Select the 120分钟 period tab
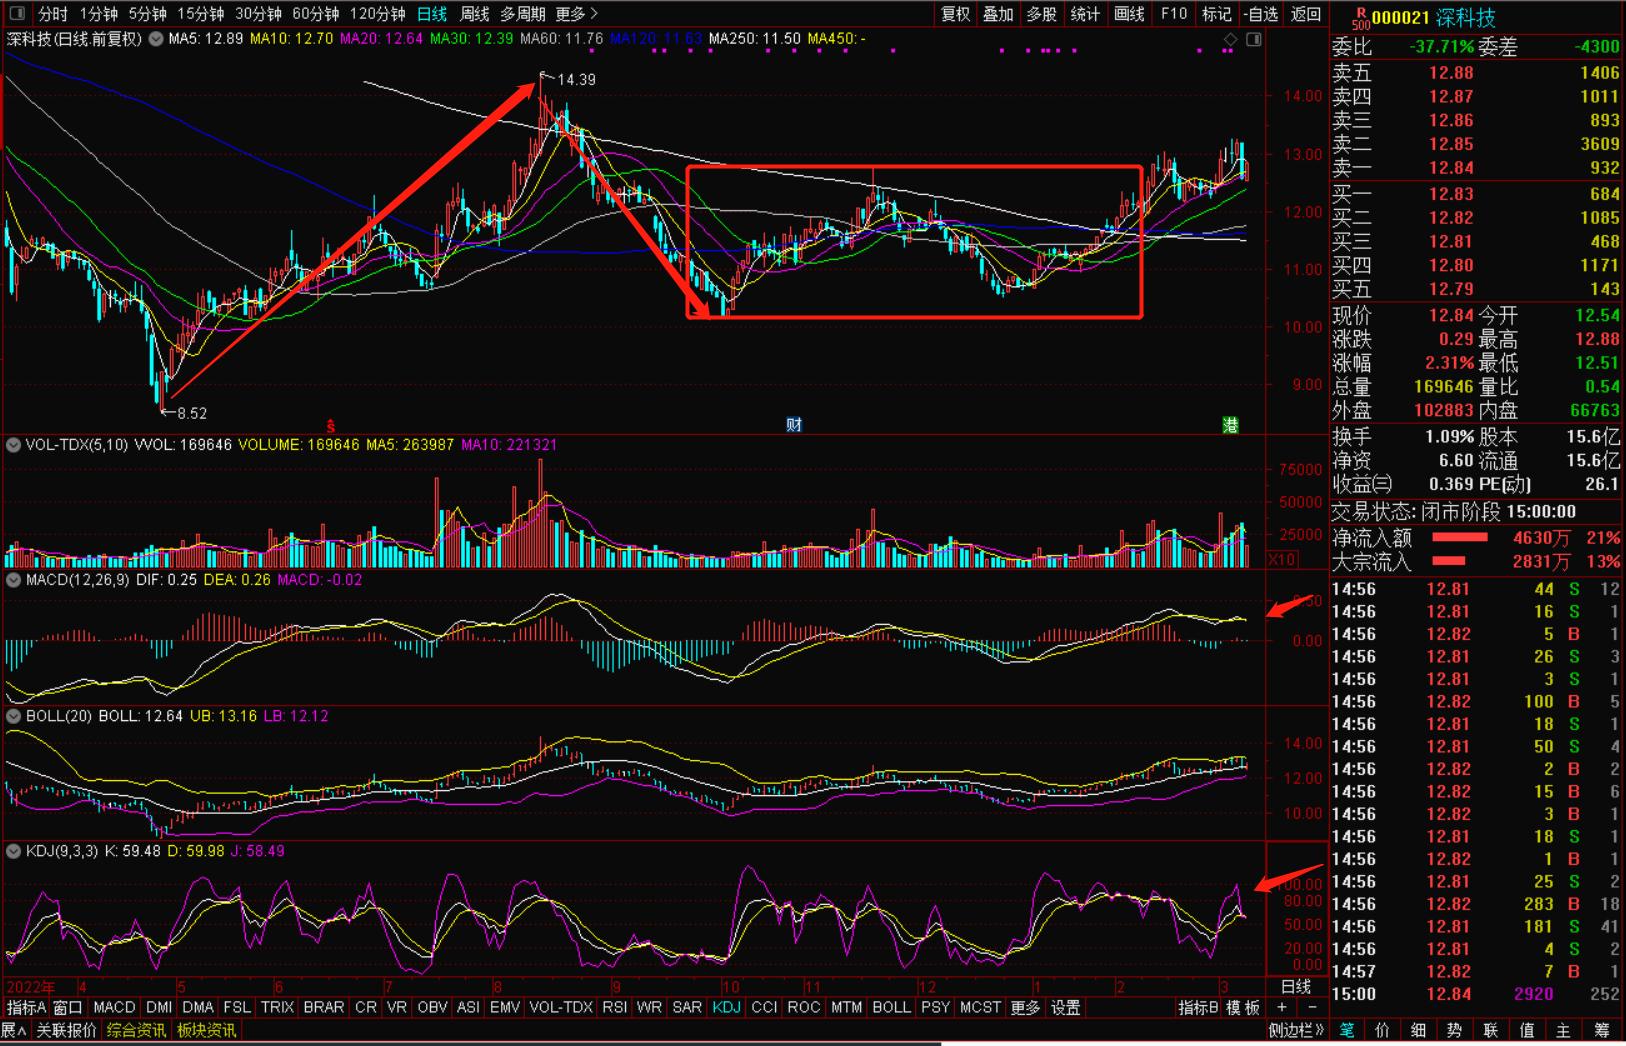Image resolution: width=1626 pixels, height=1046 pixels. click(378, 14)
